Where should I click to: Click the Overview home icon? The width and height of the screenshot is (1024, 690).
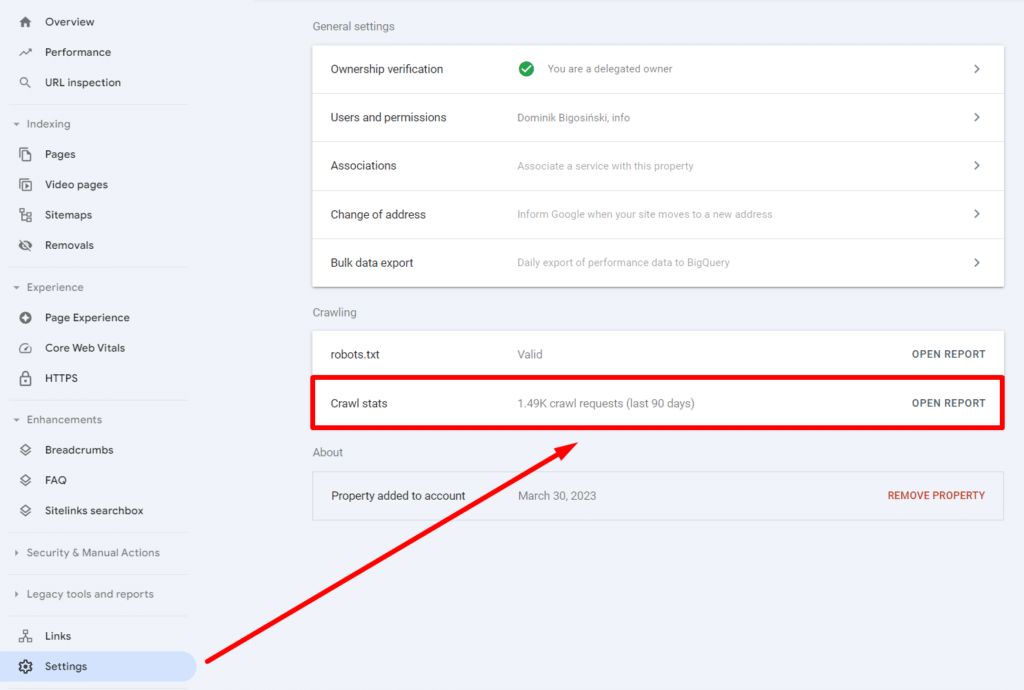coord(26,22)
